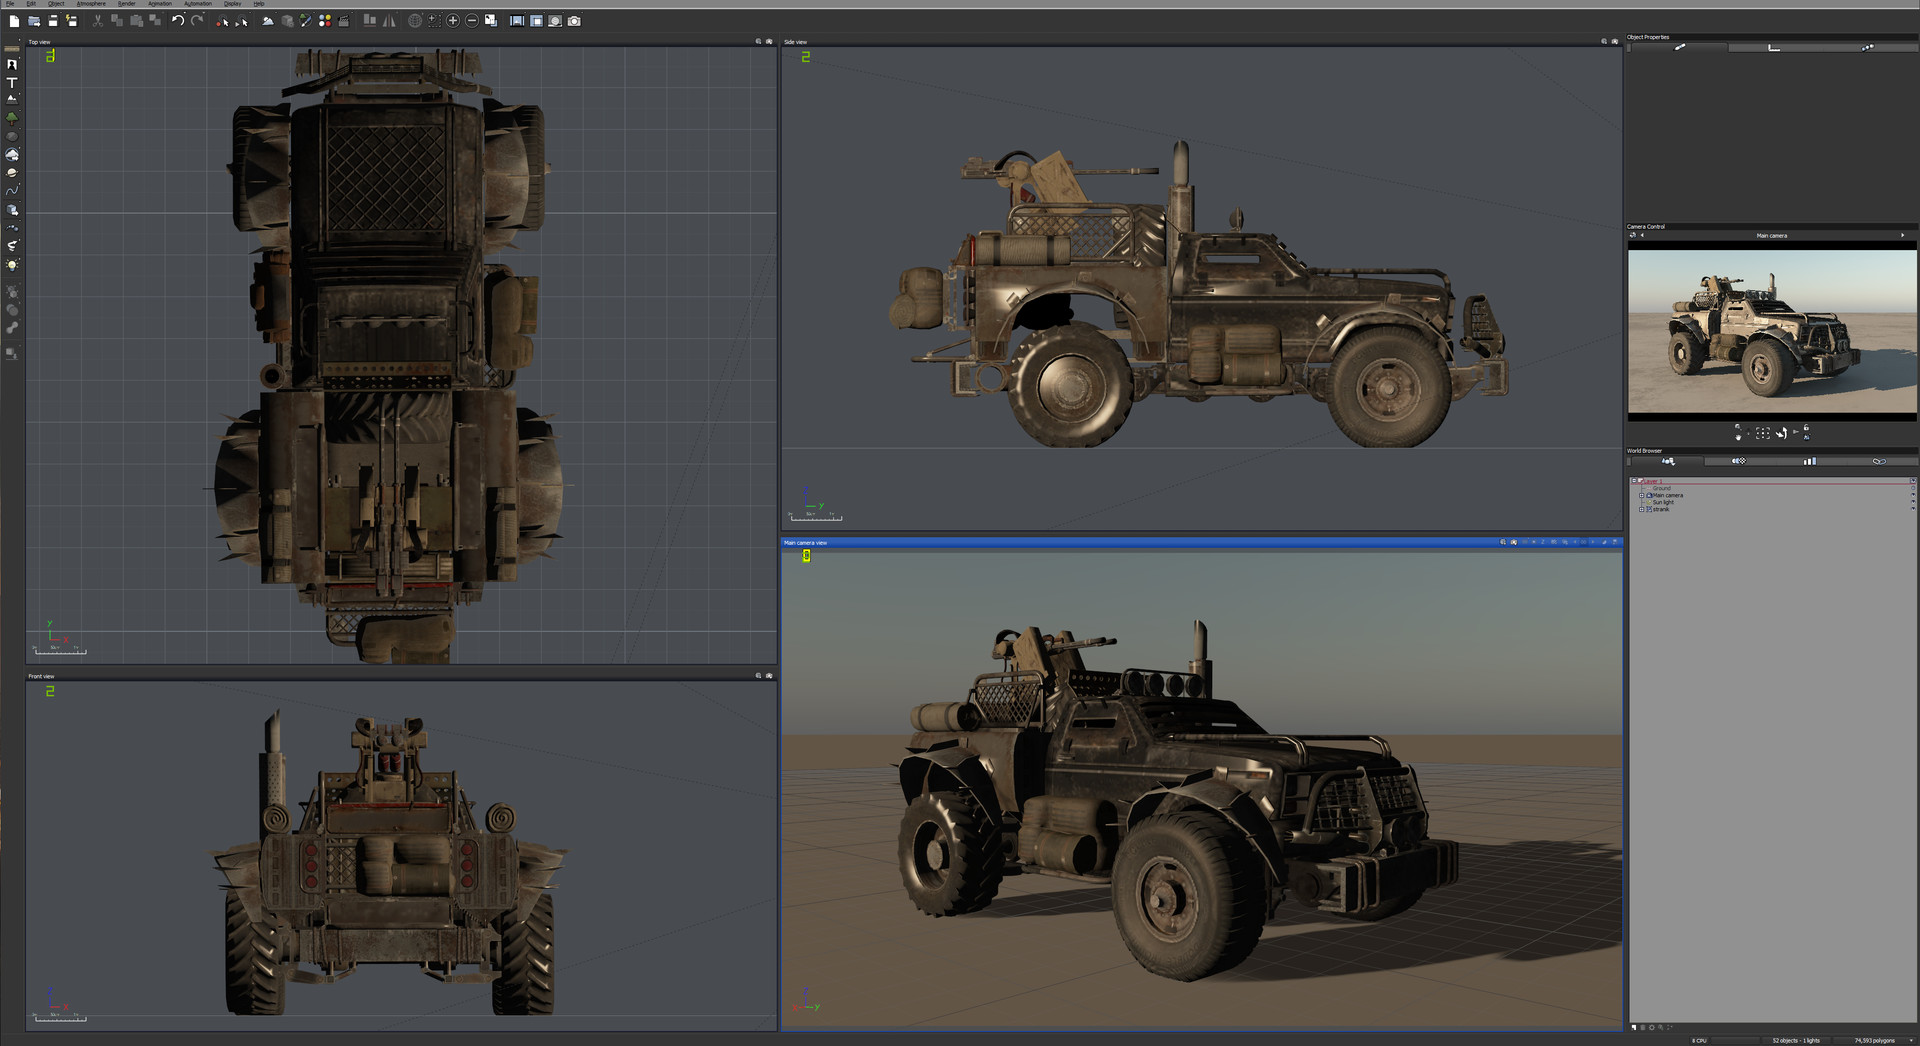
Task: Click the Cut scissors icon
Action: pos(98,21)
